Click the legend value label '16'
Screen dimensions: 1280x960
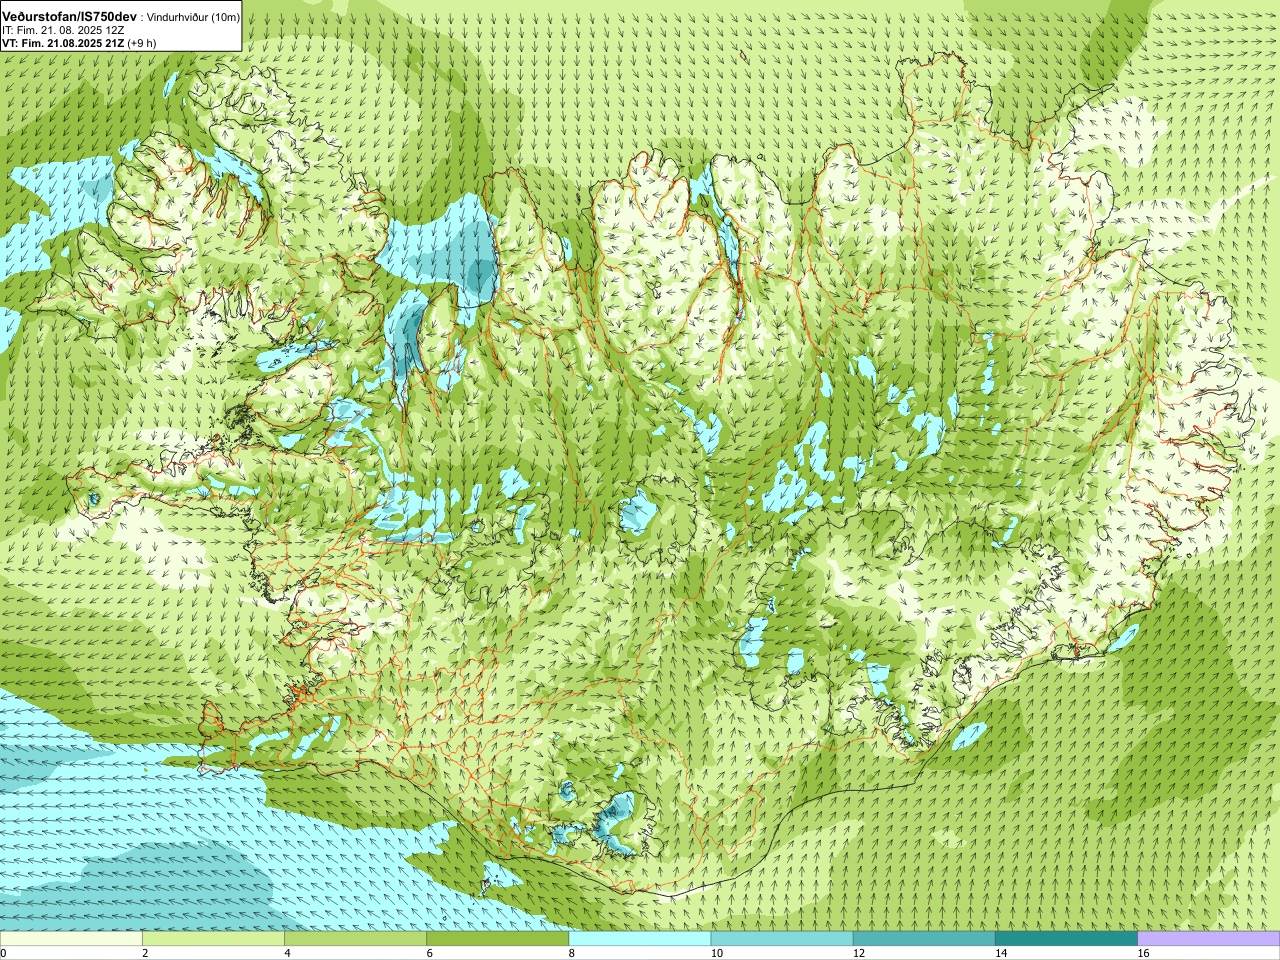pyautogui.click(x=1143, y=953)
